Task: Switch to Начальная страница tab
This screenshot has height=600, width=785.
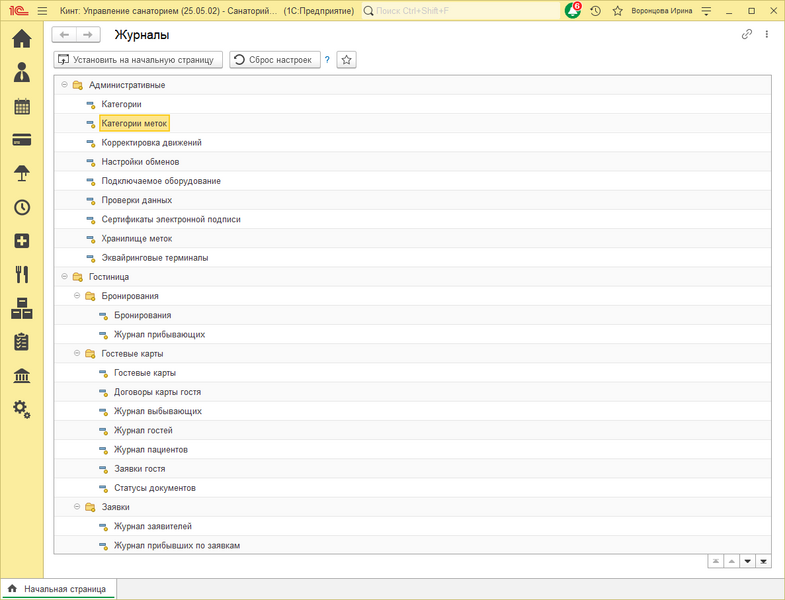Action: point(58,589)
